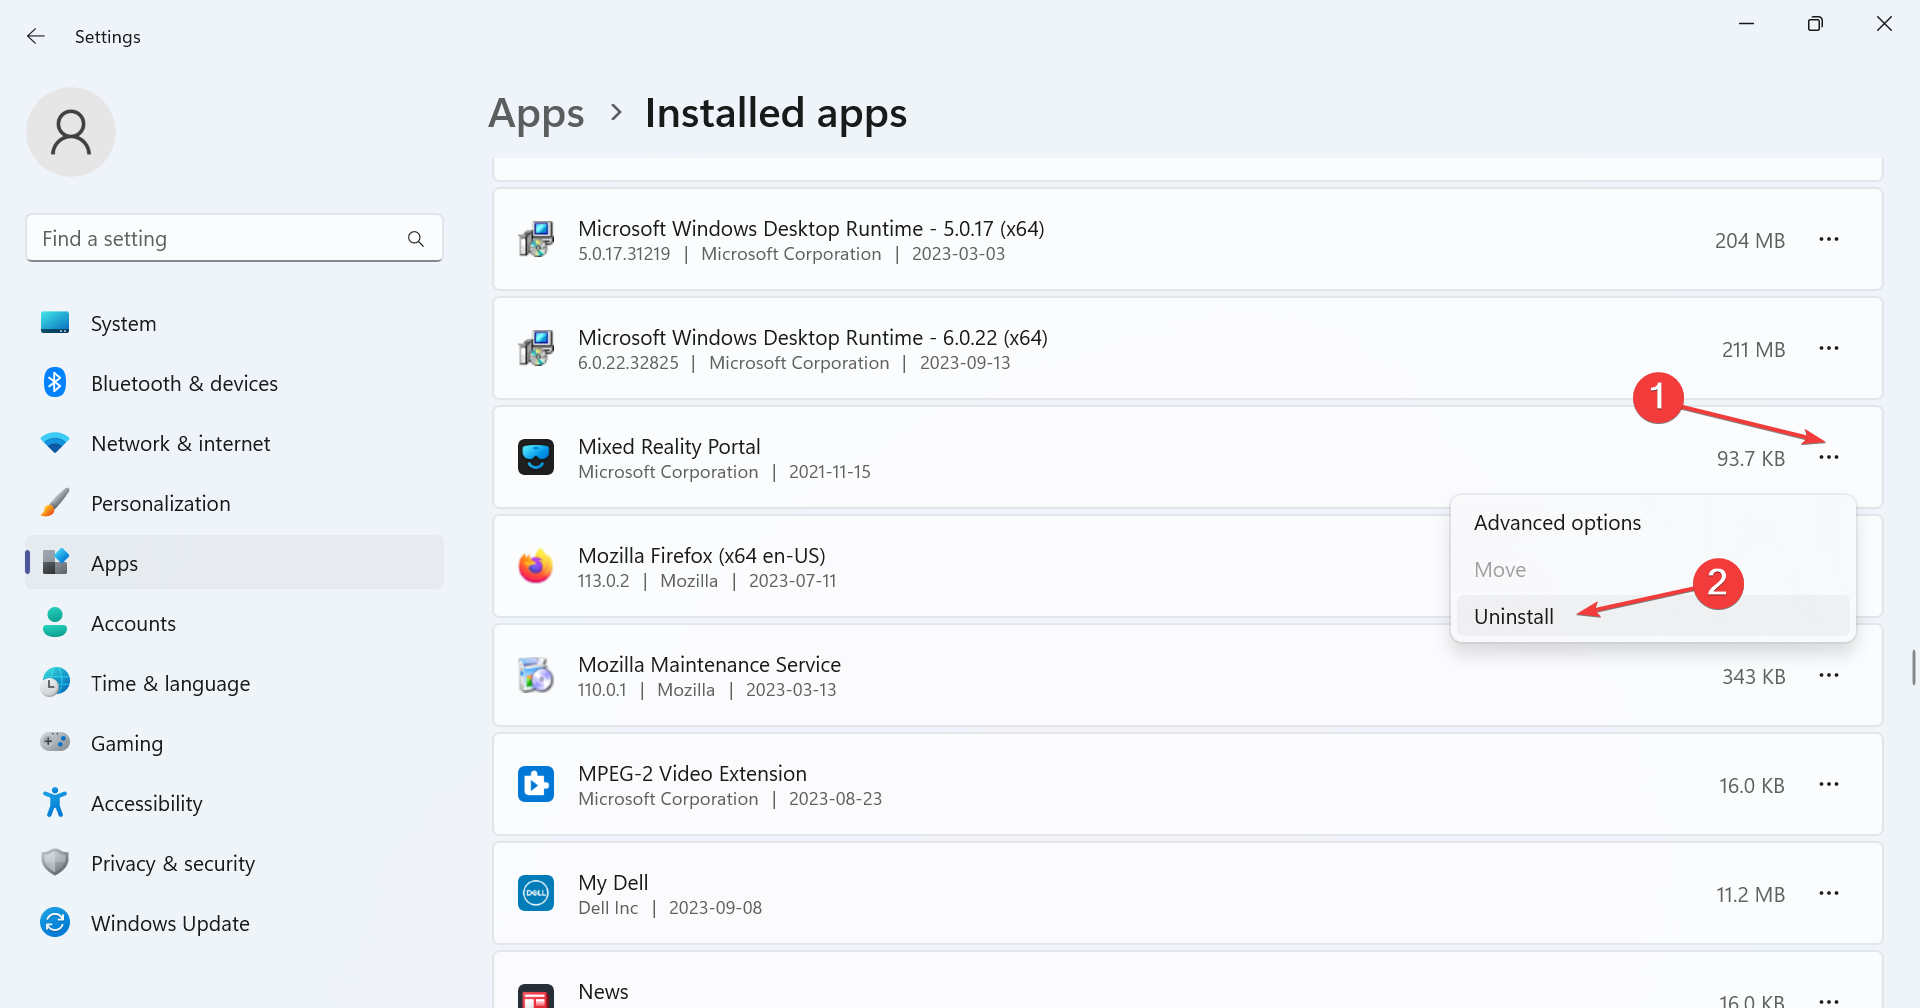Click the installed apps list scrollbar

coord(1913,667)
